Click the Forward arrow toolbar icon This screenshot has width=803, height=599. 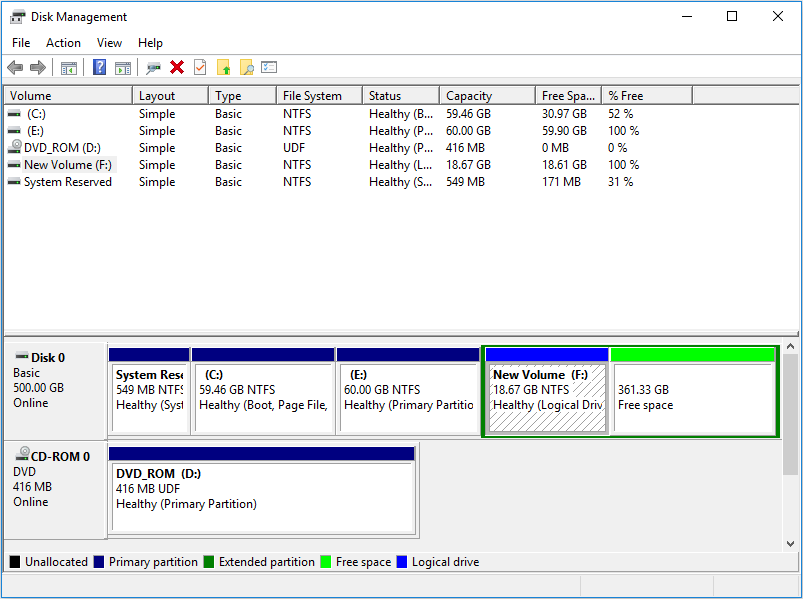38,67
